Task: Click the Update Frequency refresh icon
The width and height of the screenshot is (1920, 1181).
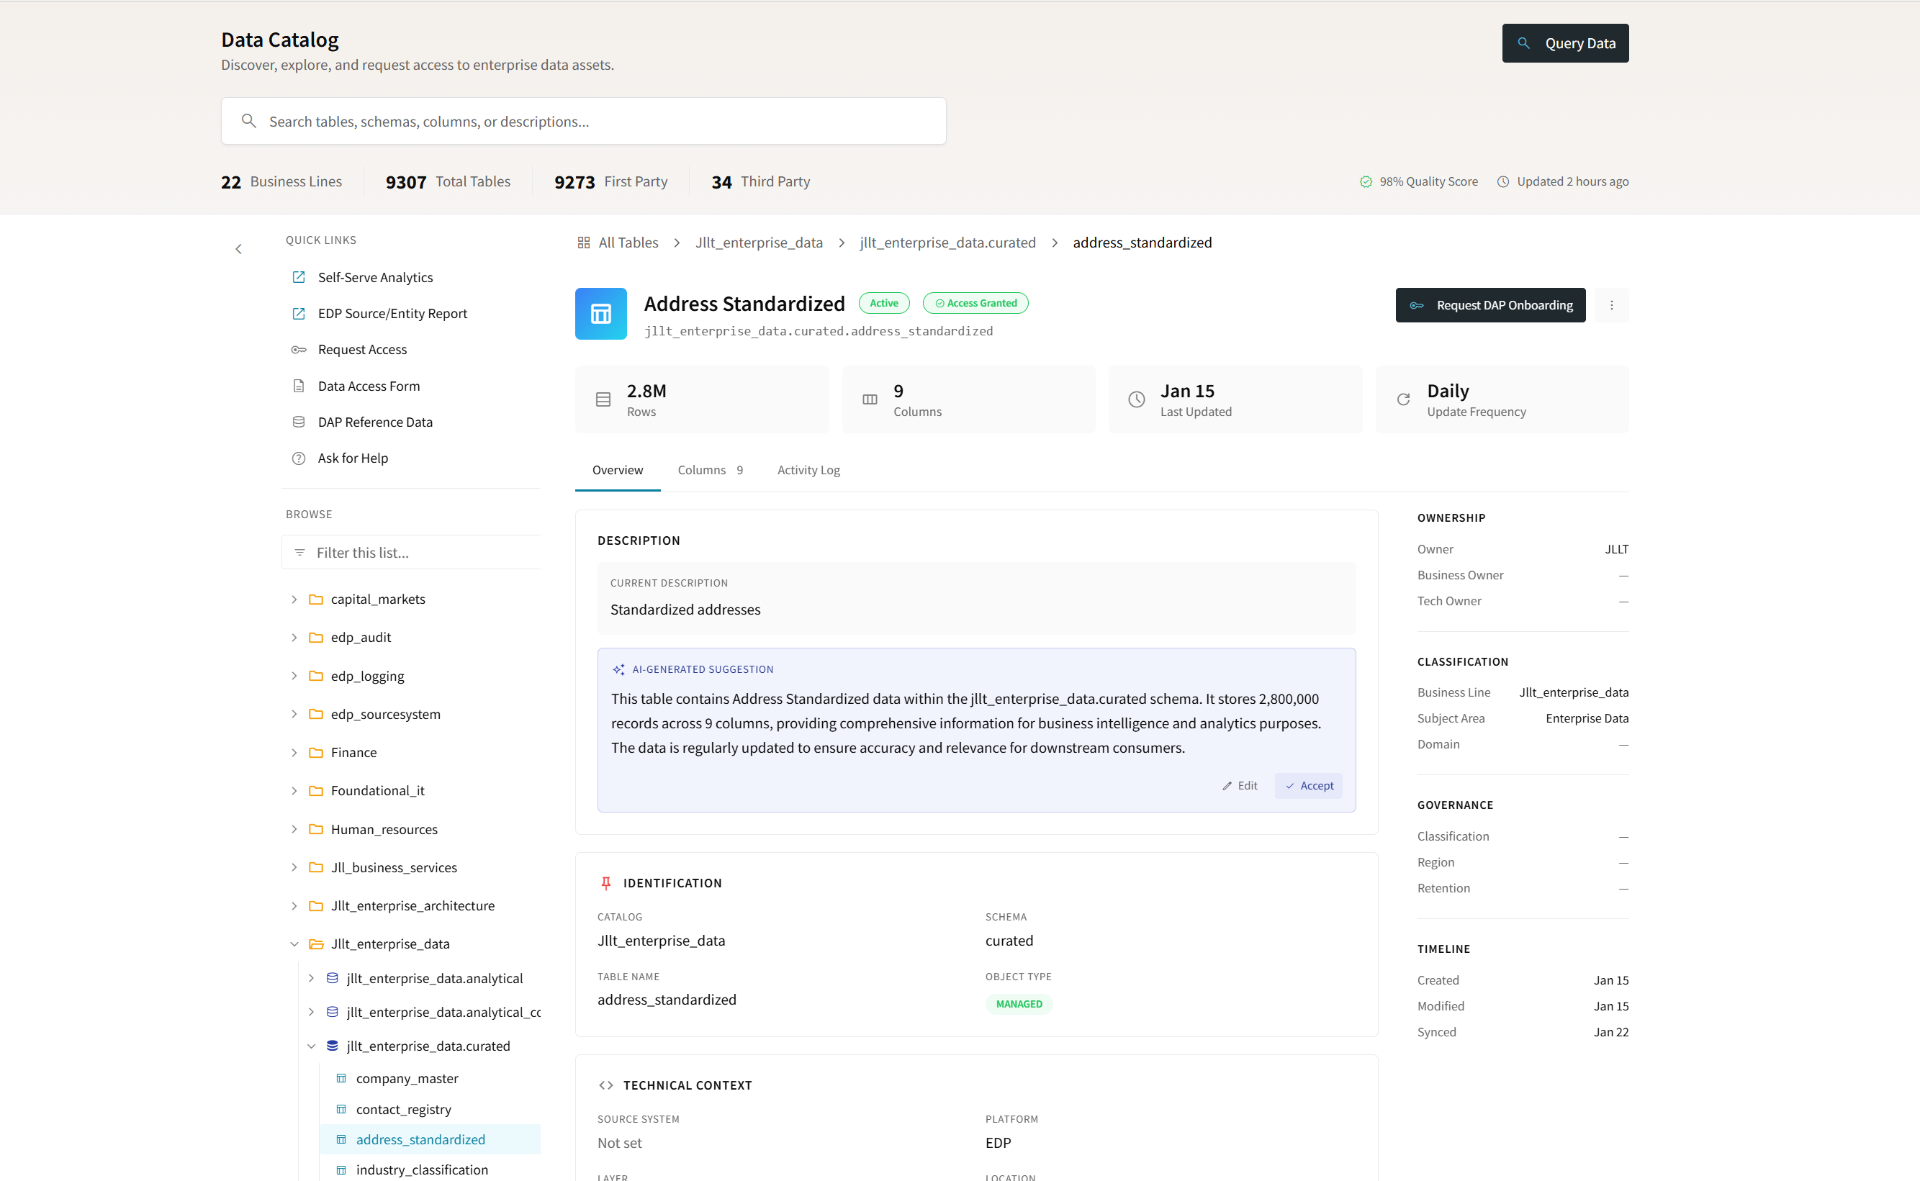Action: [x=1403, y=399]
